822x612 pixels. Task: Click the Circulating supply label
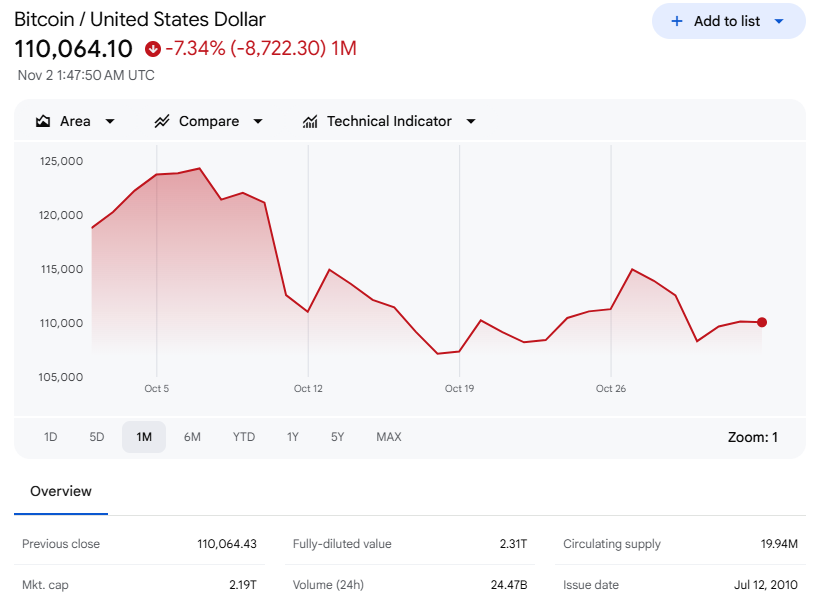tap(612, 544)
